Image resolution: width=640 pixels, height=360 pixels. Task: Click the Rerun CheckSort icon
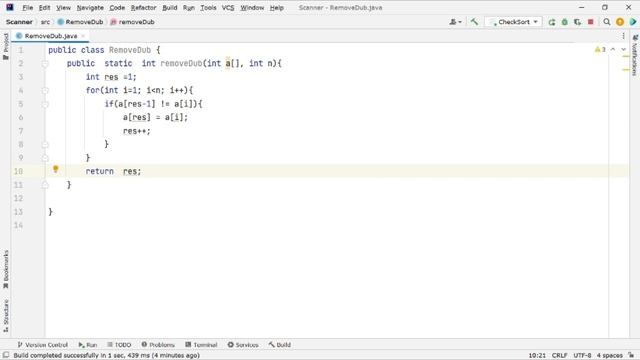(552, 22)
